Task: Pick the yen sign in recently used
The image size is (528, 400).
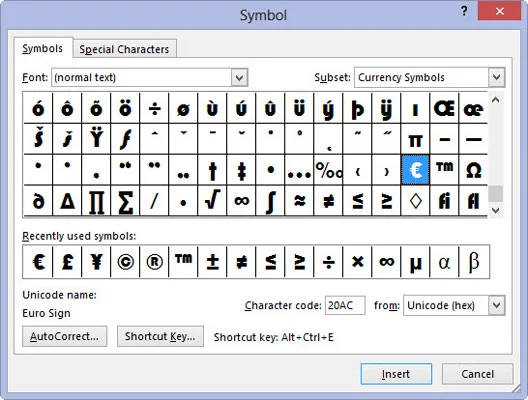Action: pos(96,262)
